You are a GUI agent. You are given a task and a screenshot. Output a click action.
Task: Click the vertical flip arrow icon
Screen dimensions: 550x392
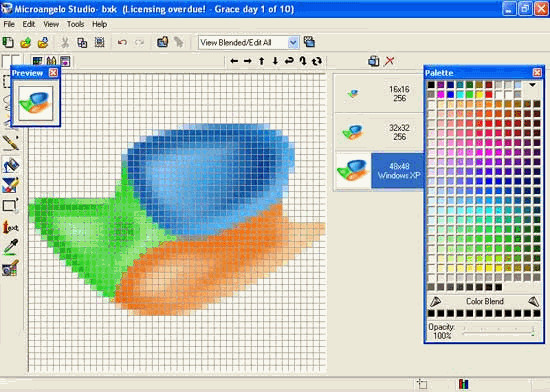point(303,61)
